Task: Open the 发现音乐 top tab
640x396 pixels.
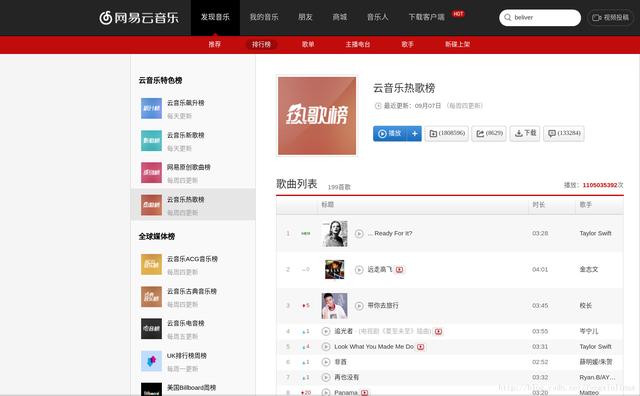Action: pyautogui.click(x=215, y=18)
